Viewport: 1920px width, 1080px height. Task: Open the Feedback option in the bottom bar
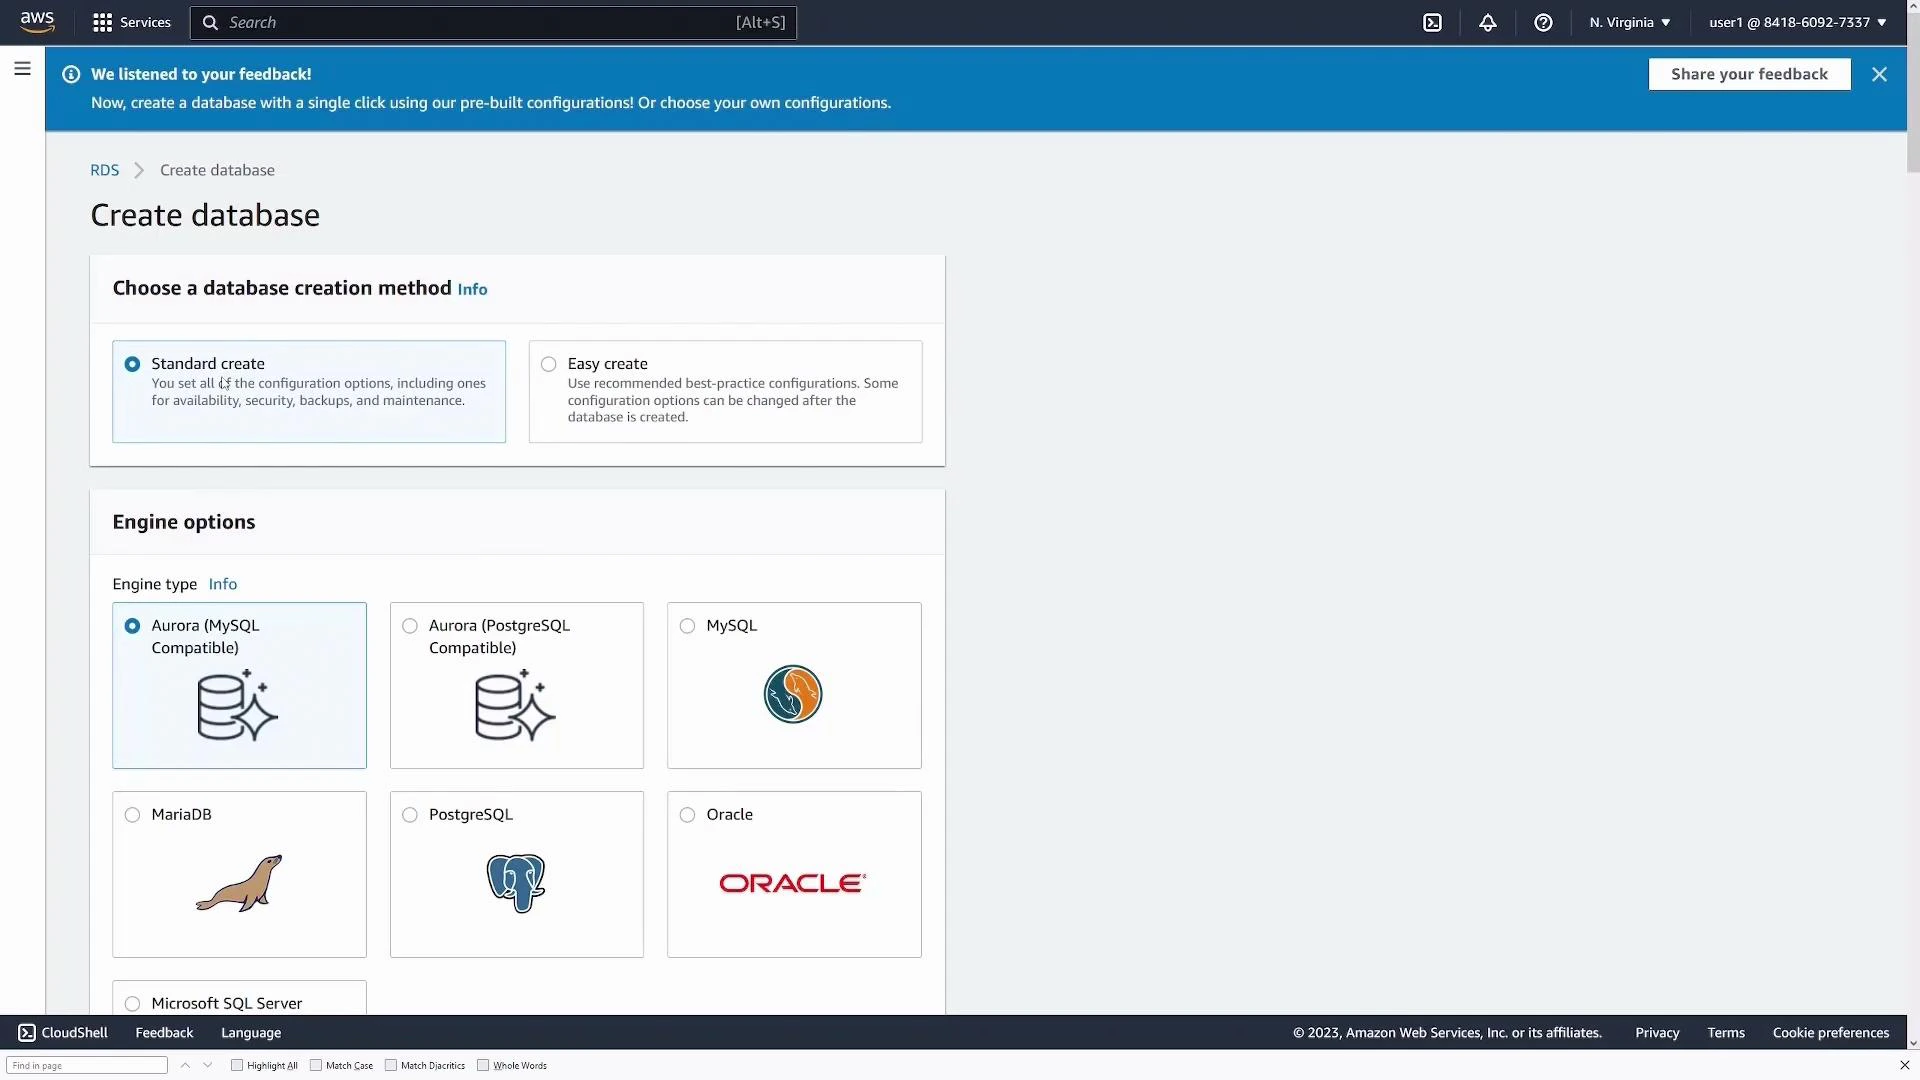click(163, 1032)
